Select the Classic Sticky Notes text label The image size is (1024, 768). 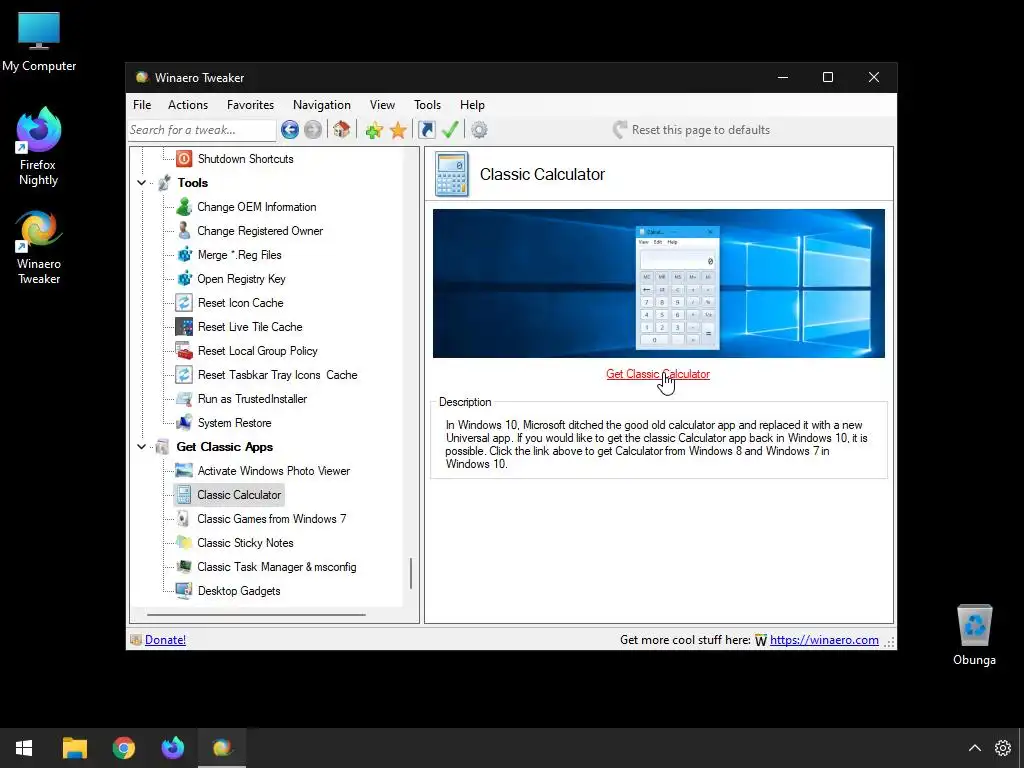[x=246, y=543]
